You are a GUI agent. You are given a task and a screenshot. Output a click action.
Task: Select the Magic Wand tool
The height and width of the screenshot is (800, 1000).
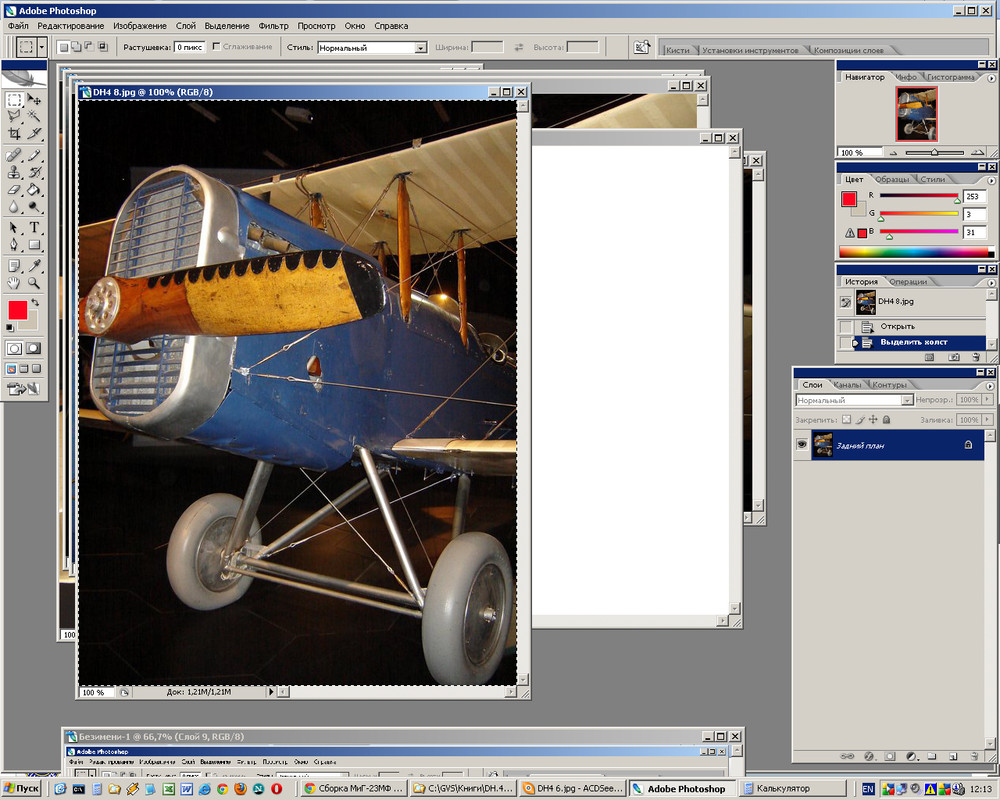click(x=34, y=115)
